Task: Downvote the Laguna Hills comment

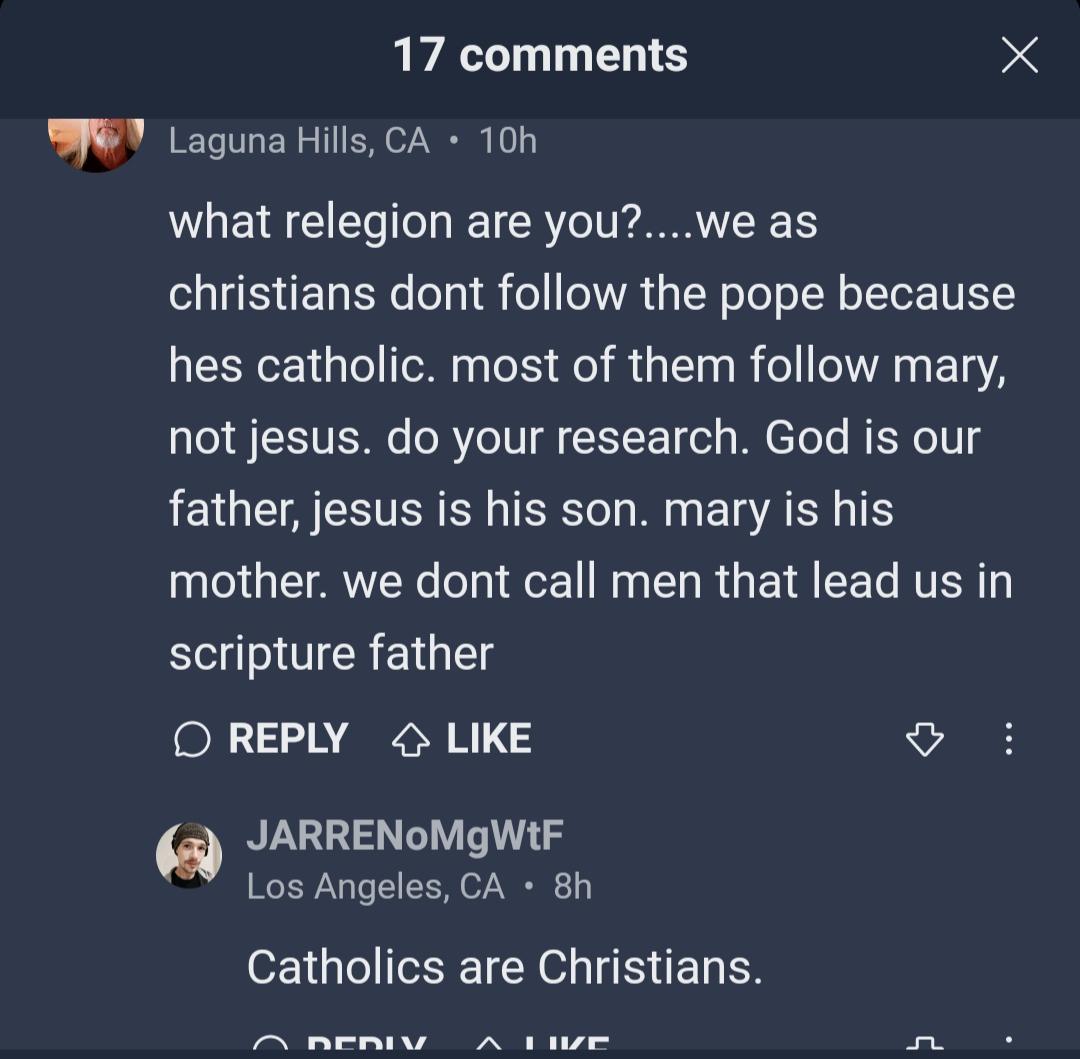Action: pos(924,740)
